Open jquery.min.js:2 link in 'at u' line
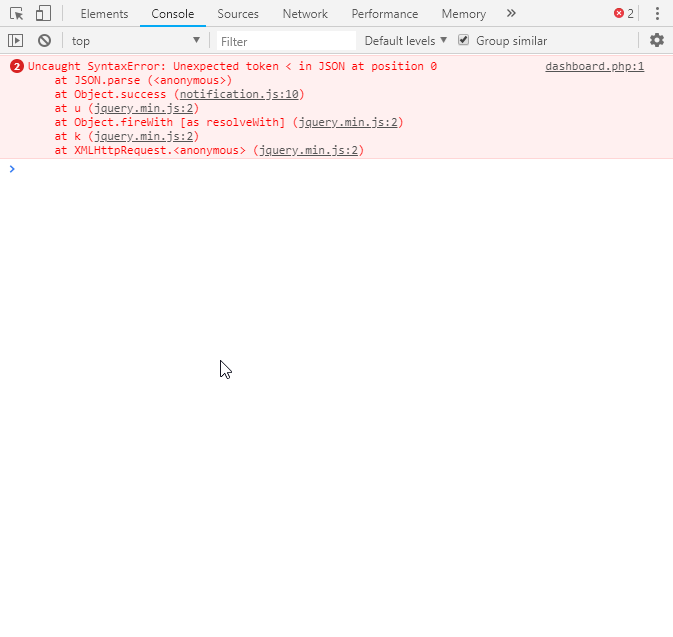This screenshot has width=673, height=637. coord(143,108)
